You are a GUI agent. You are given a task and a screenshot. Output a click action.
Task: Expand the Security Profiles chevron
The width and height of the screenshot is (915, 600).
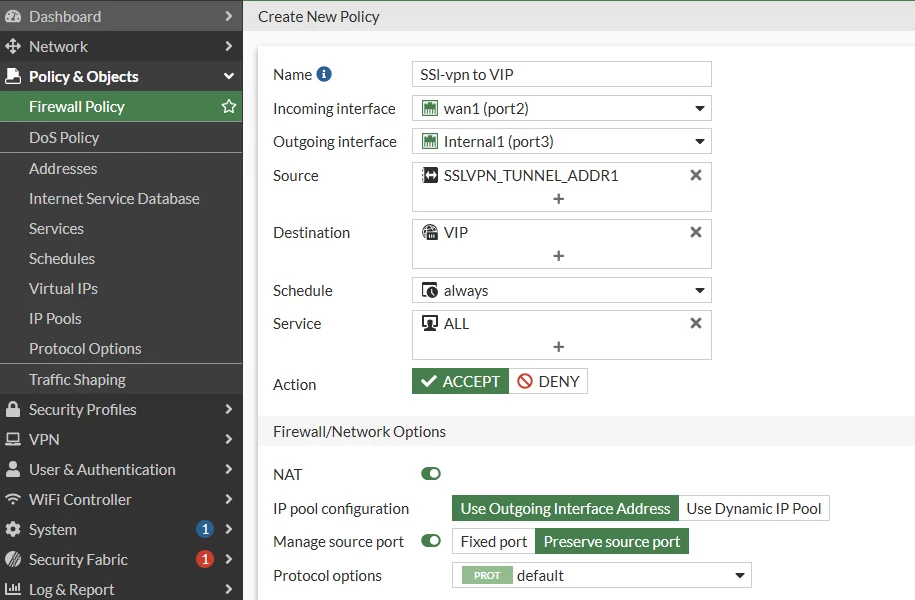tap(229, 409)
